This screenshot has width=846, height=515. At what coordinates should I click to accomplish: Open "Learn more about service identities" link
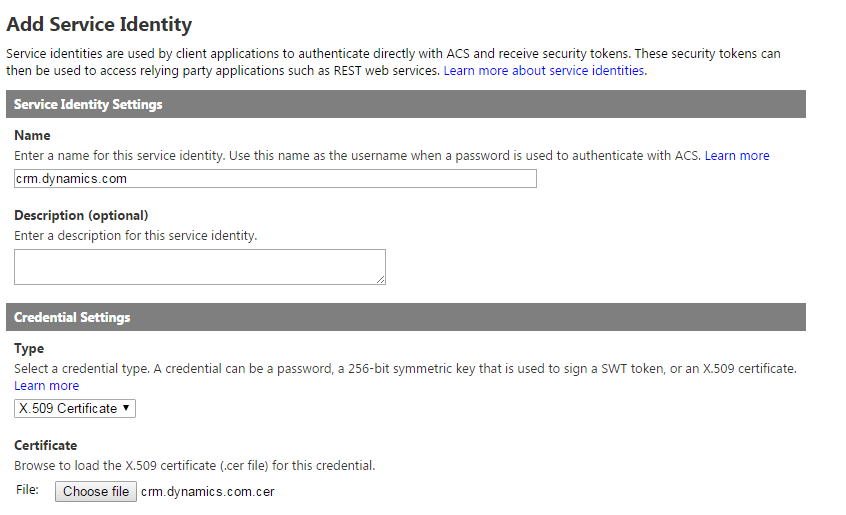(544, 71)
